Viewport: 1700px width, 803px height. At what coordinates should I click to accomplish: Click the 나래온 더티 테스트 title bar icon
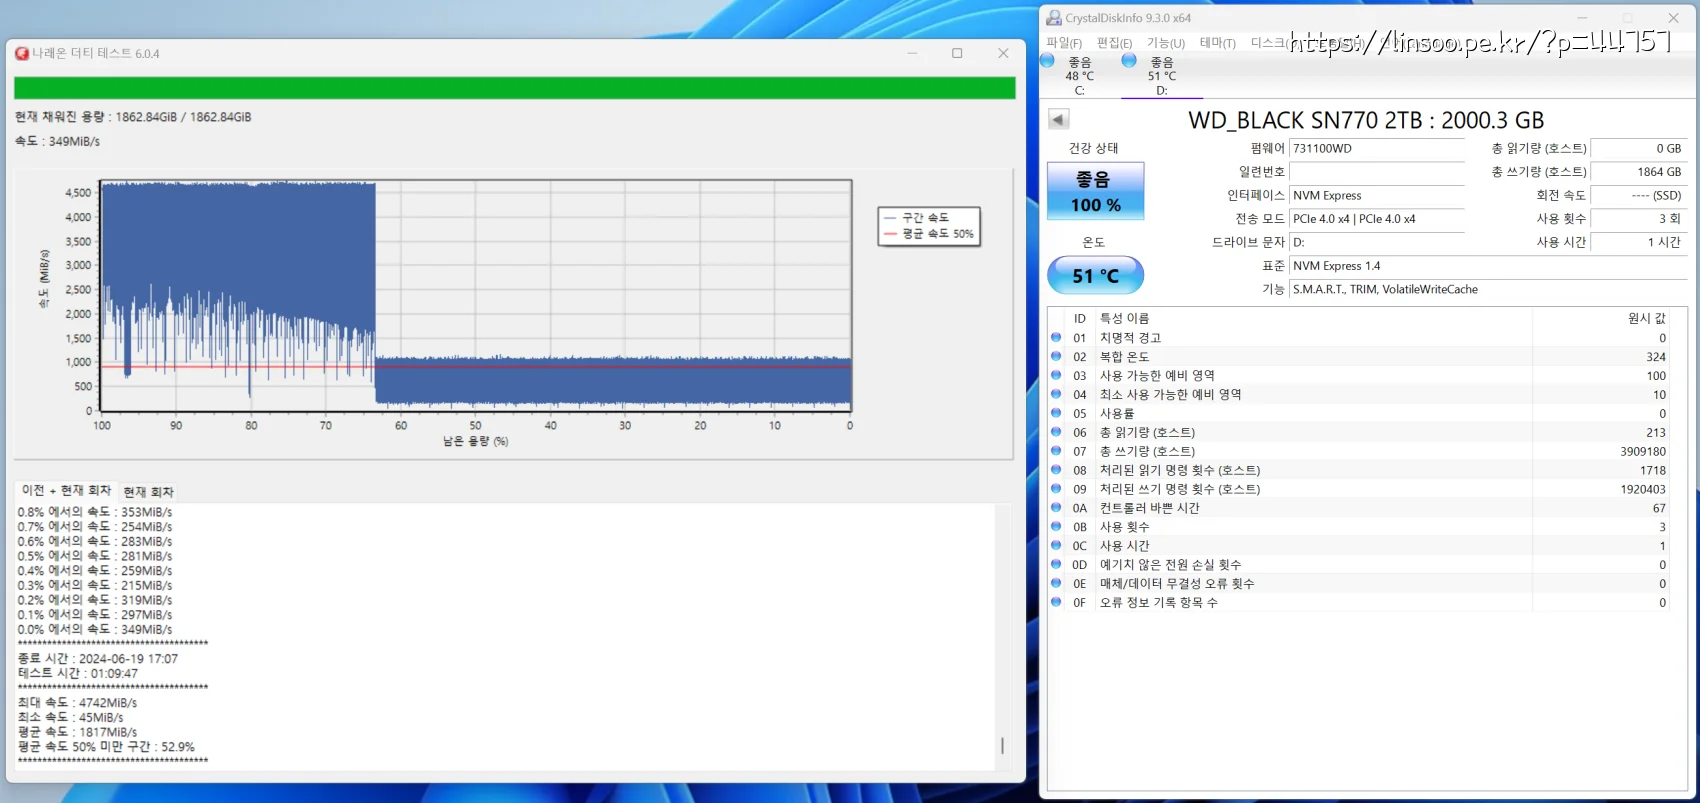(x=22, y=53)
